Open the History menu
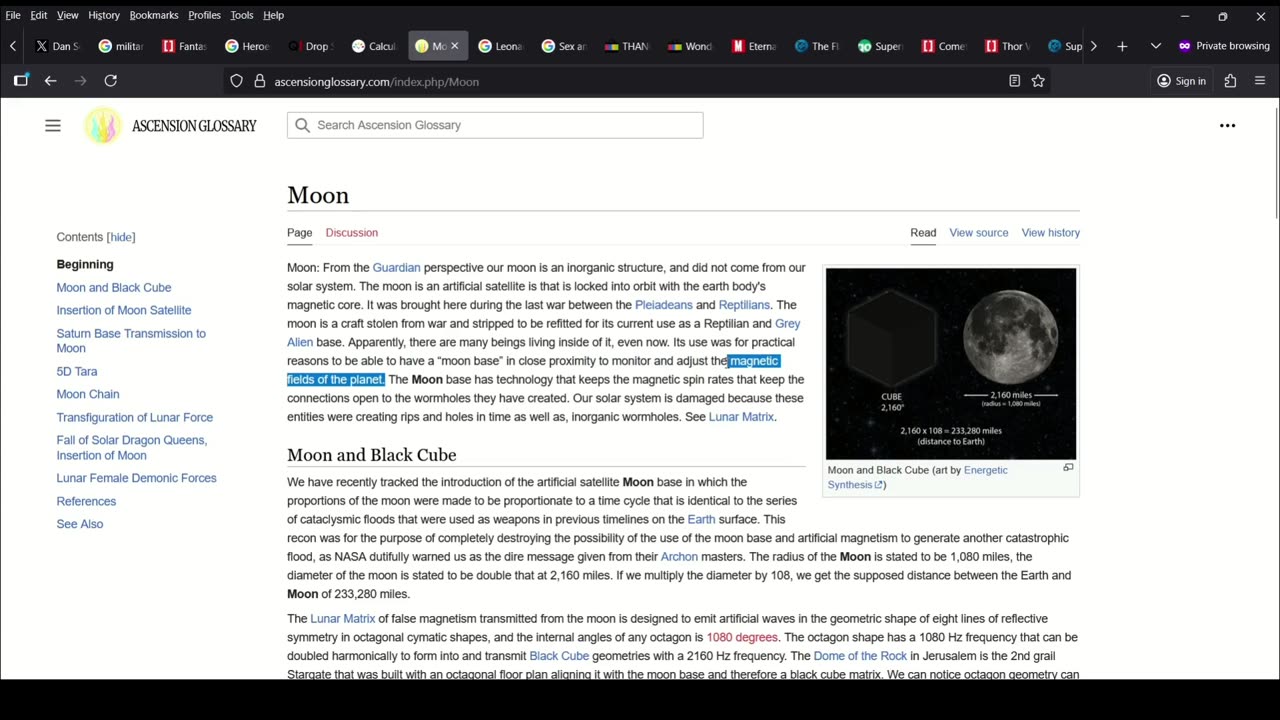The image size is (1280, 720). click(x=104, y=15)
